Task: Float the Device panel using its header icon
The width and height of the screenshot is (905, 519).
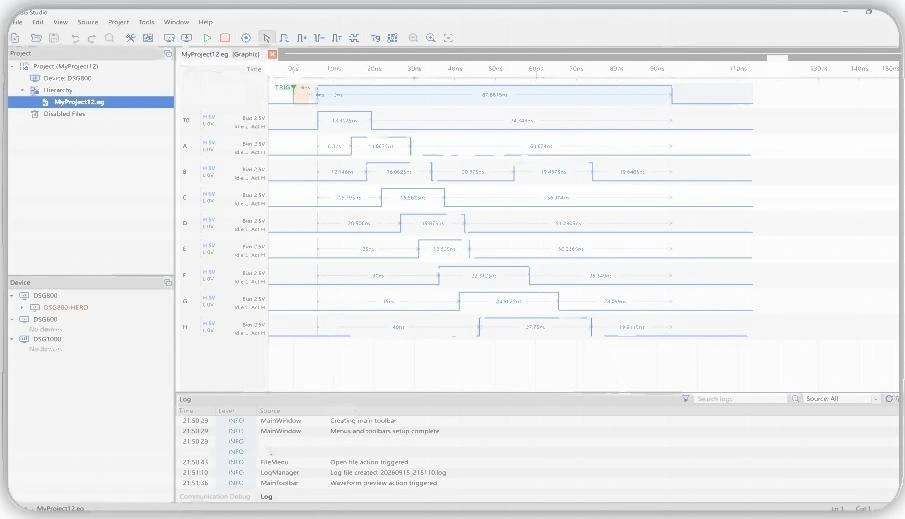Action: pos(167,282)
